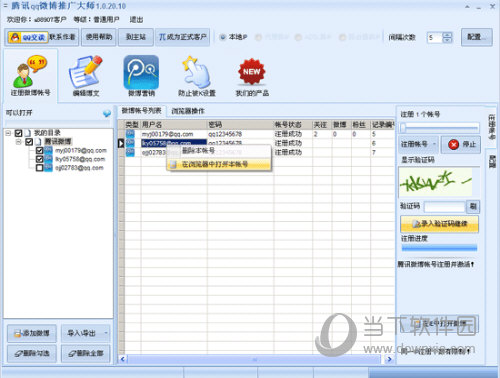Decrease the 间隔次数 spinner value

click(x=447, y=40)
